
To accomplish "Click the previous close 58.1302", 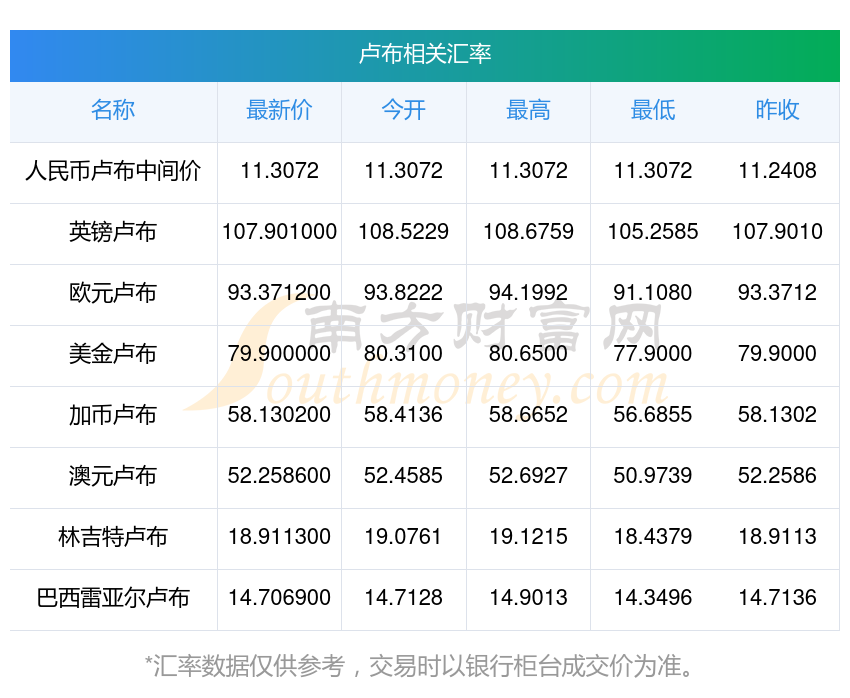I will pos(777,415).
